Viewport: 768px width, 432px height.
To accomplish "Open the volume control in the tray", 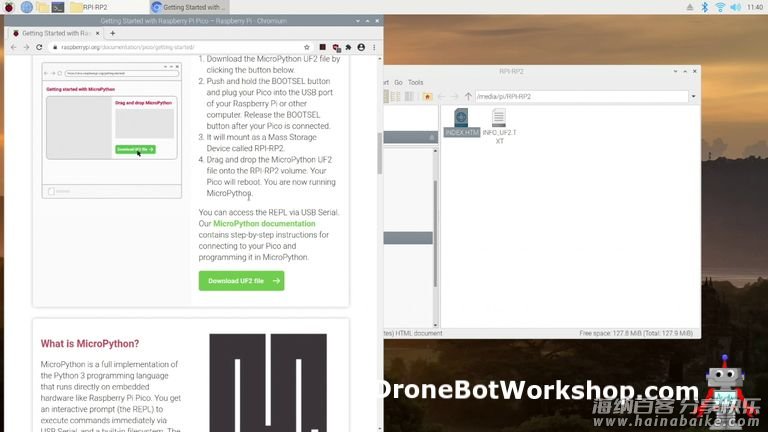I will point(735,7).
